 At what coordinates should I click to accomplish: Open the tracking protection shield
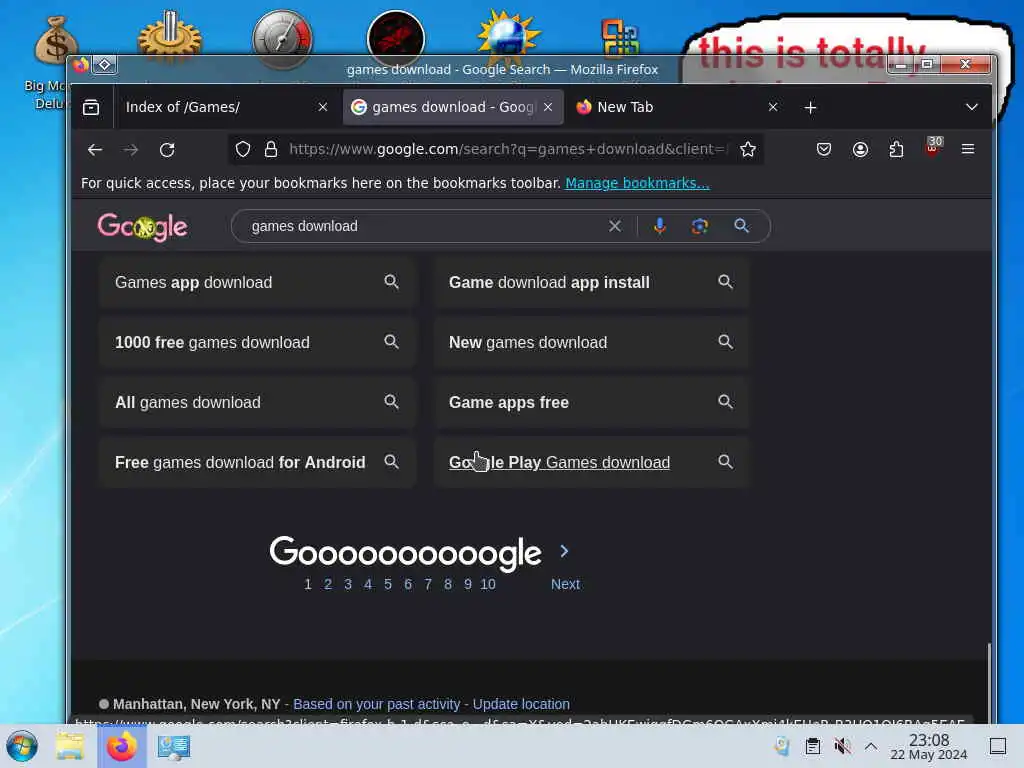[243, 150]
